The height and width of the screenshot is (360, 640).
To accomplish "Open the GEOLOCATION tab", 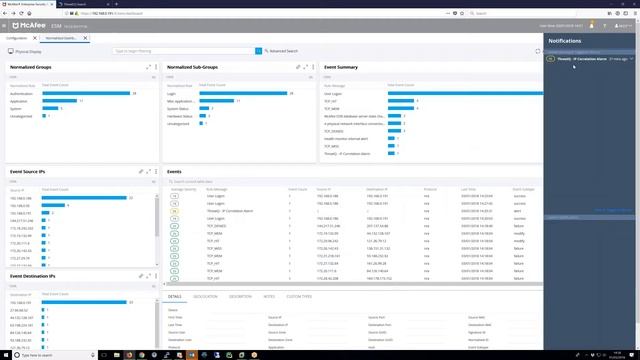I will click(x=205, y=297).
